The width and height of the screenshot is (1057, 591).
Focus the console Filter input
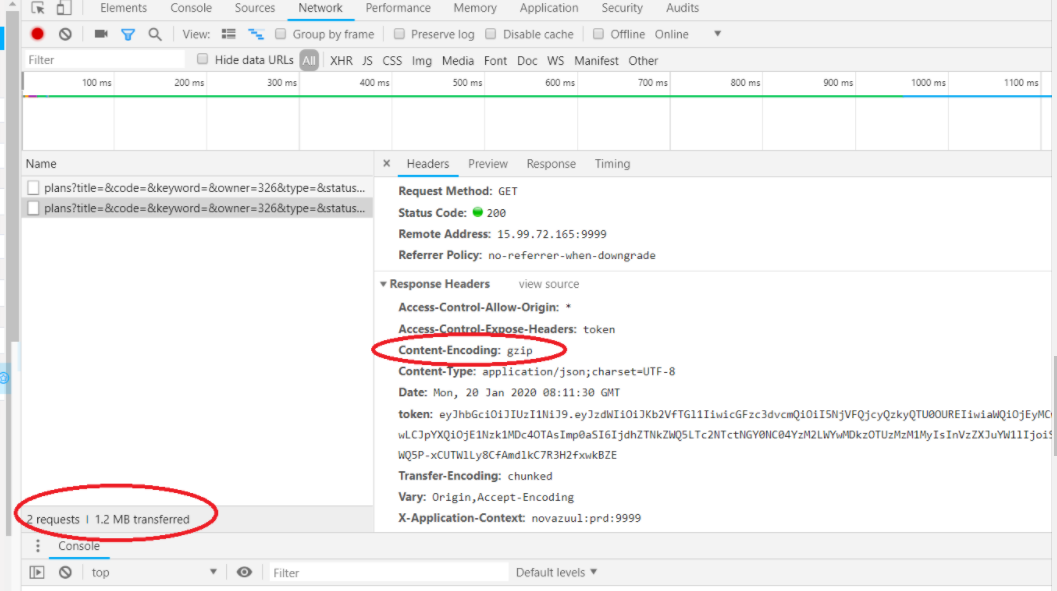pos(388,572)
